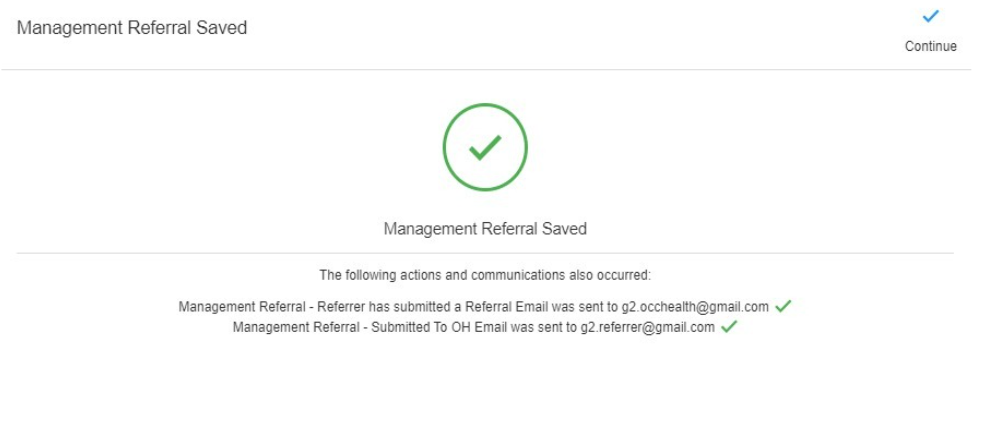Click the Continue label text
This screenshot has width=981, height=428.
pyautogui.click(x=930, y=46)
